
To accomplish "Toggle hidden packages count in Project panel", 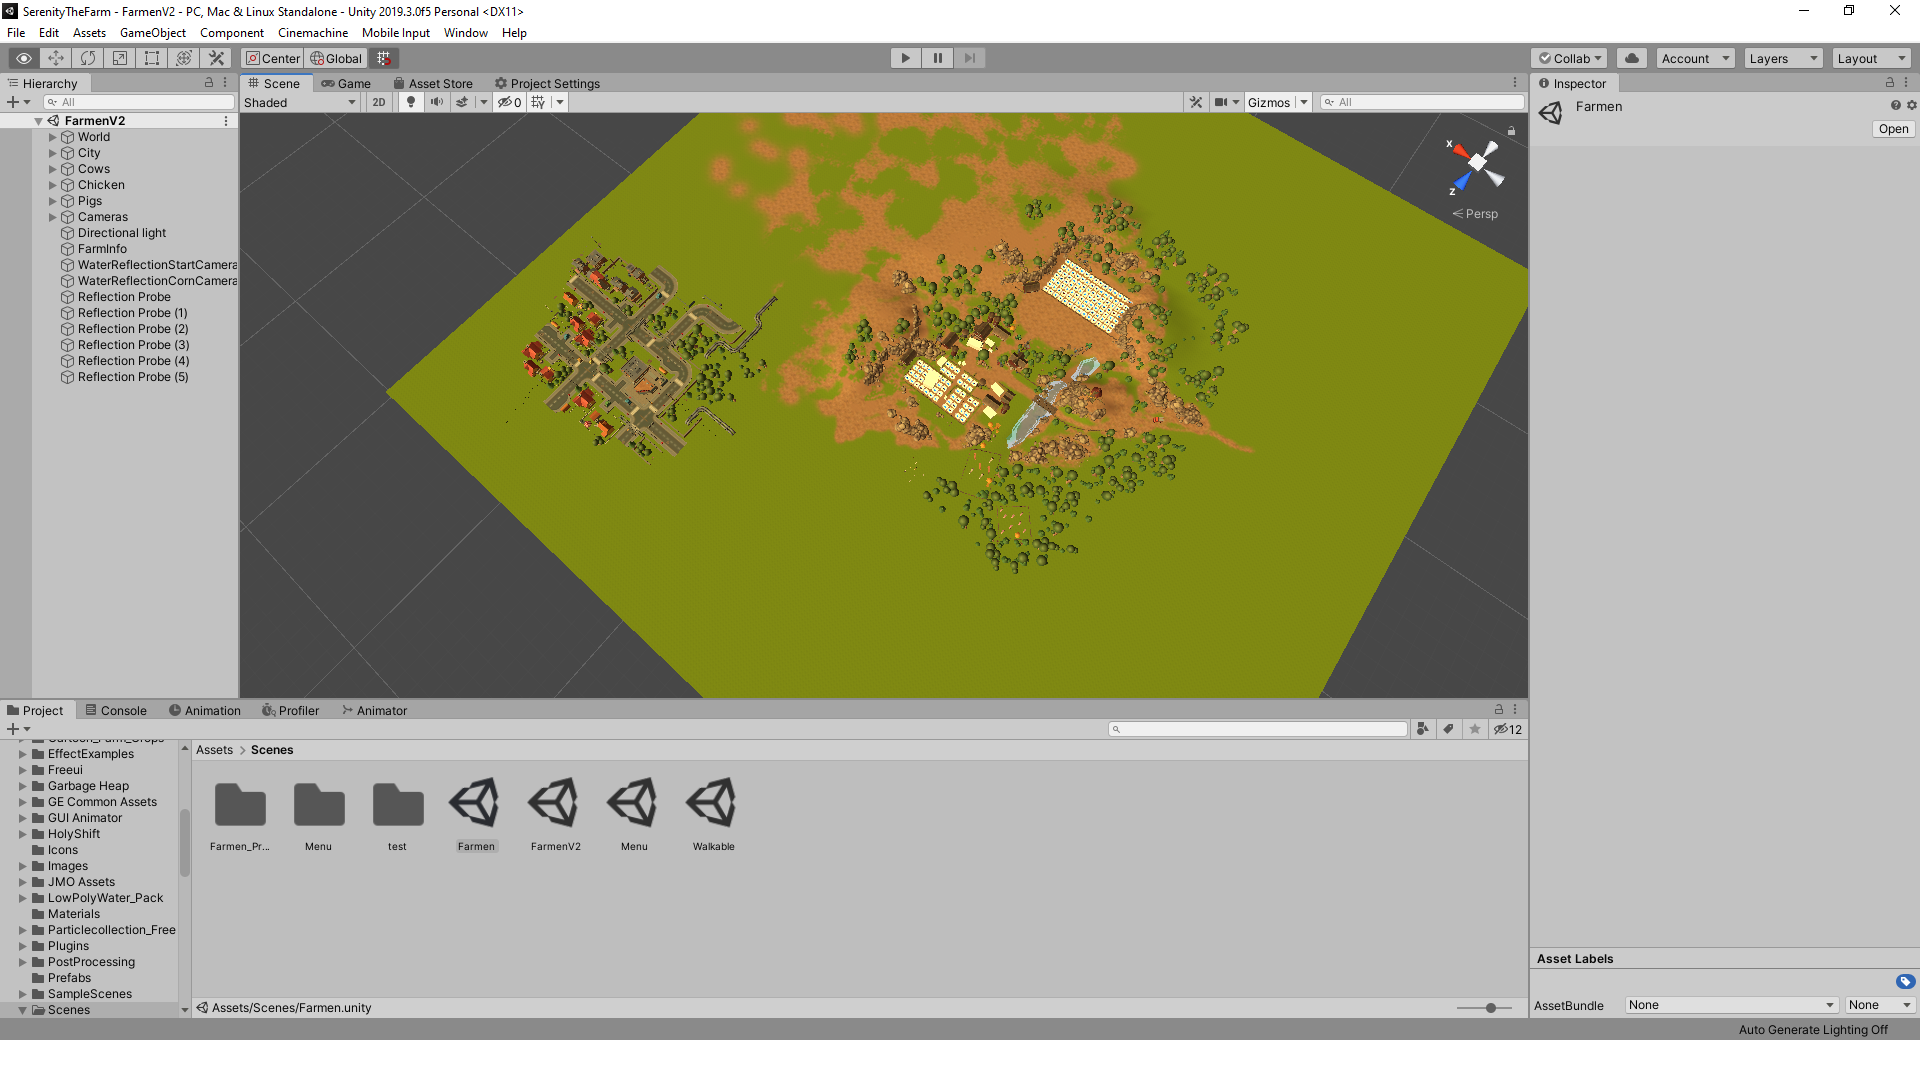I will (1507, 729).
